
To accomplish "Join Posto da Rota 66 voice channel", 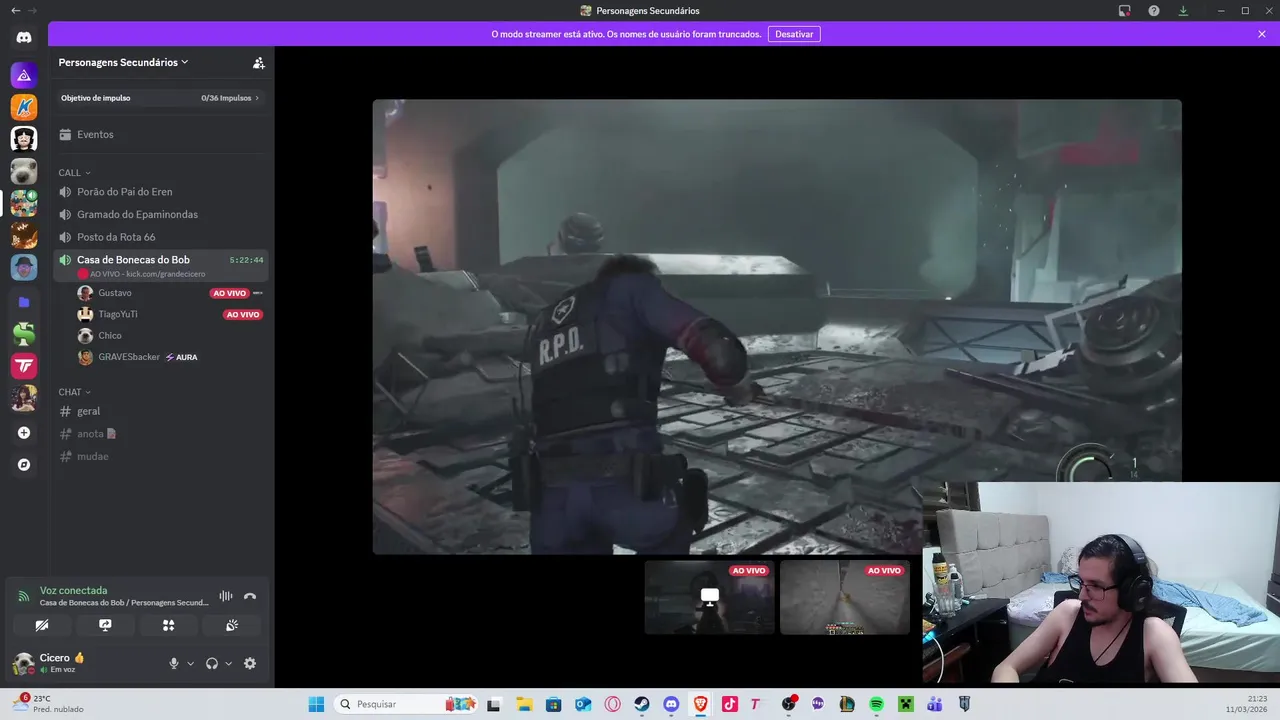I will click(x=161, y=237).
